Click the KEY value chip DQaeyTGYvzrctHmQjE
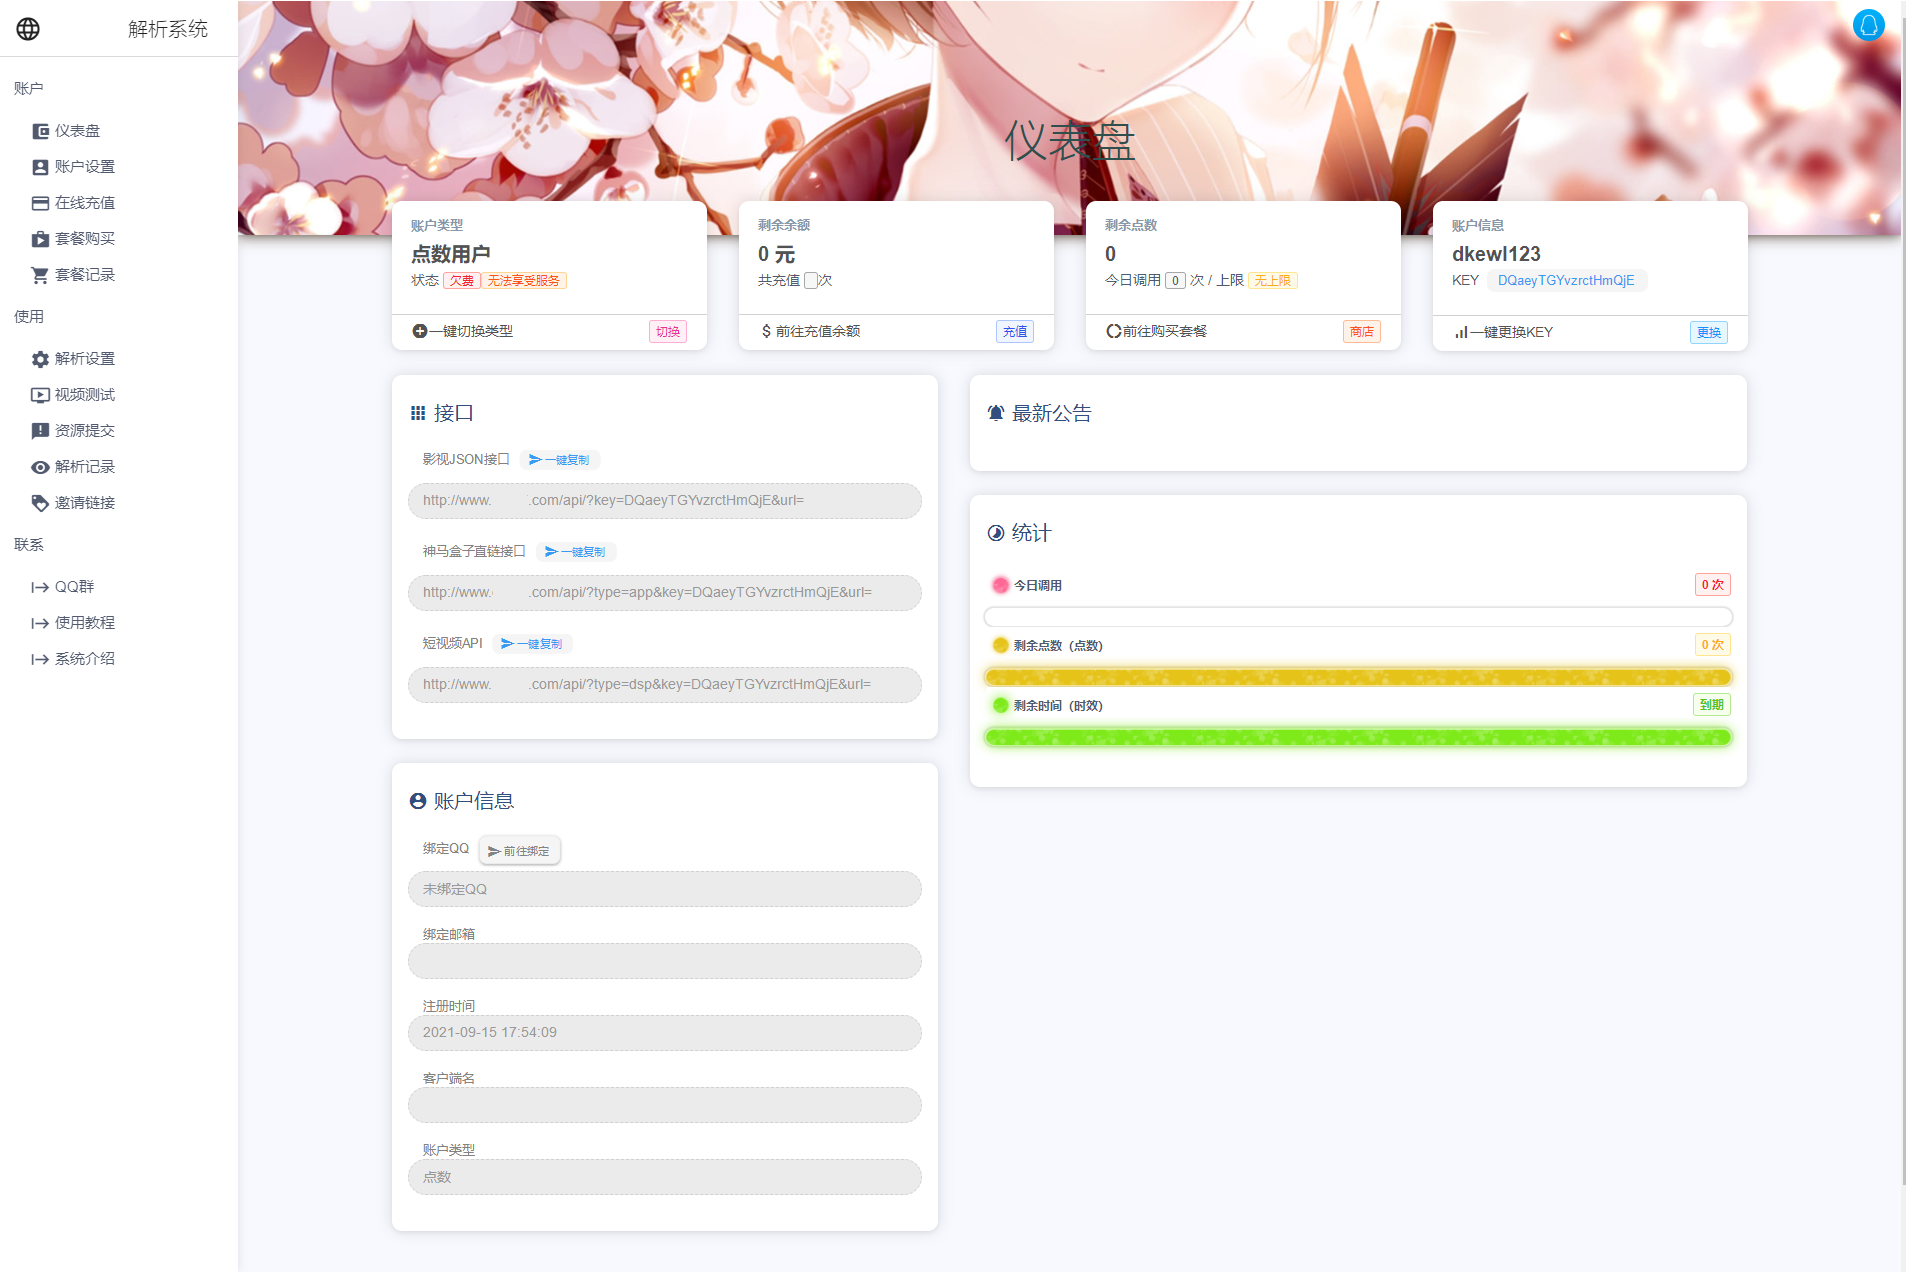Image resolution: width=1906 pixels, height=1272 pixels. (1568, 280)
